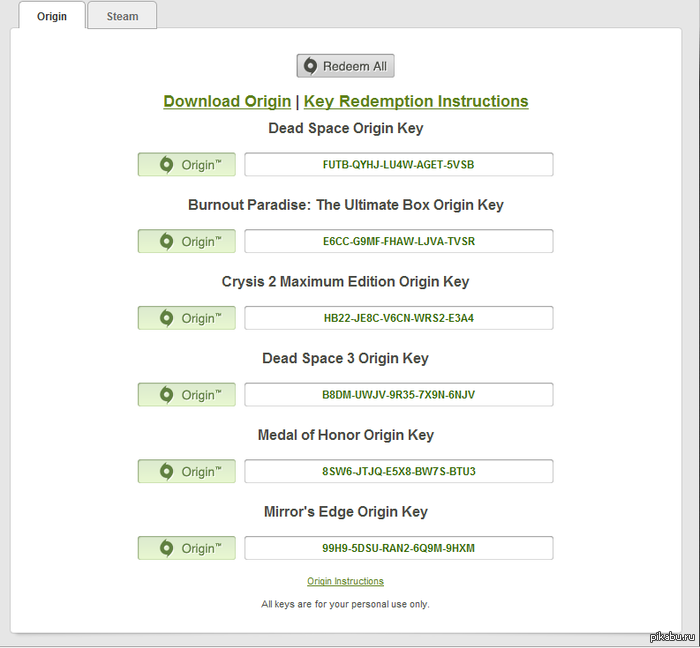Click Origin button for Medal of Honor key
The image size is (700, 648).
[x=187, y=471]
